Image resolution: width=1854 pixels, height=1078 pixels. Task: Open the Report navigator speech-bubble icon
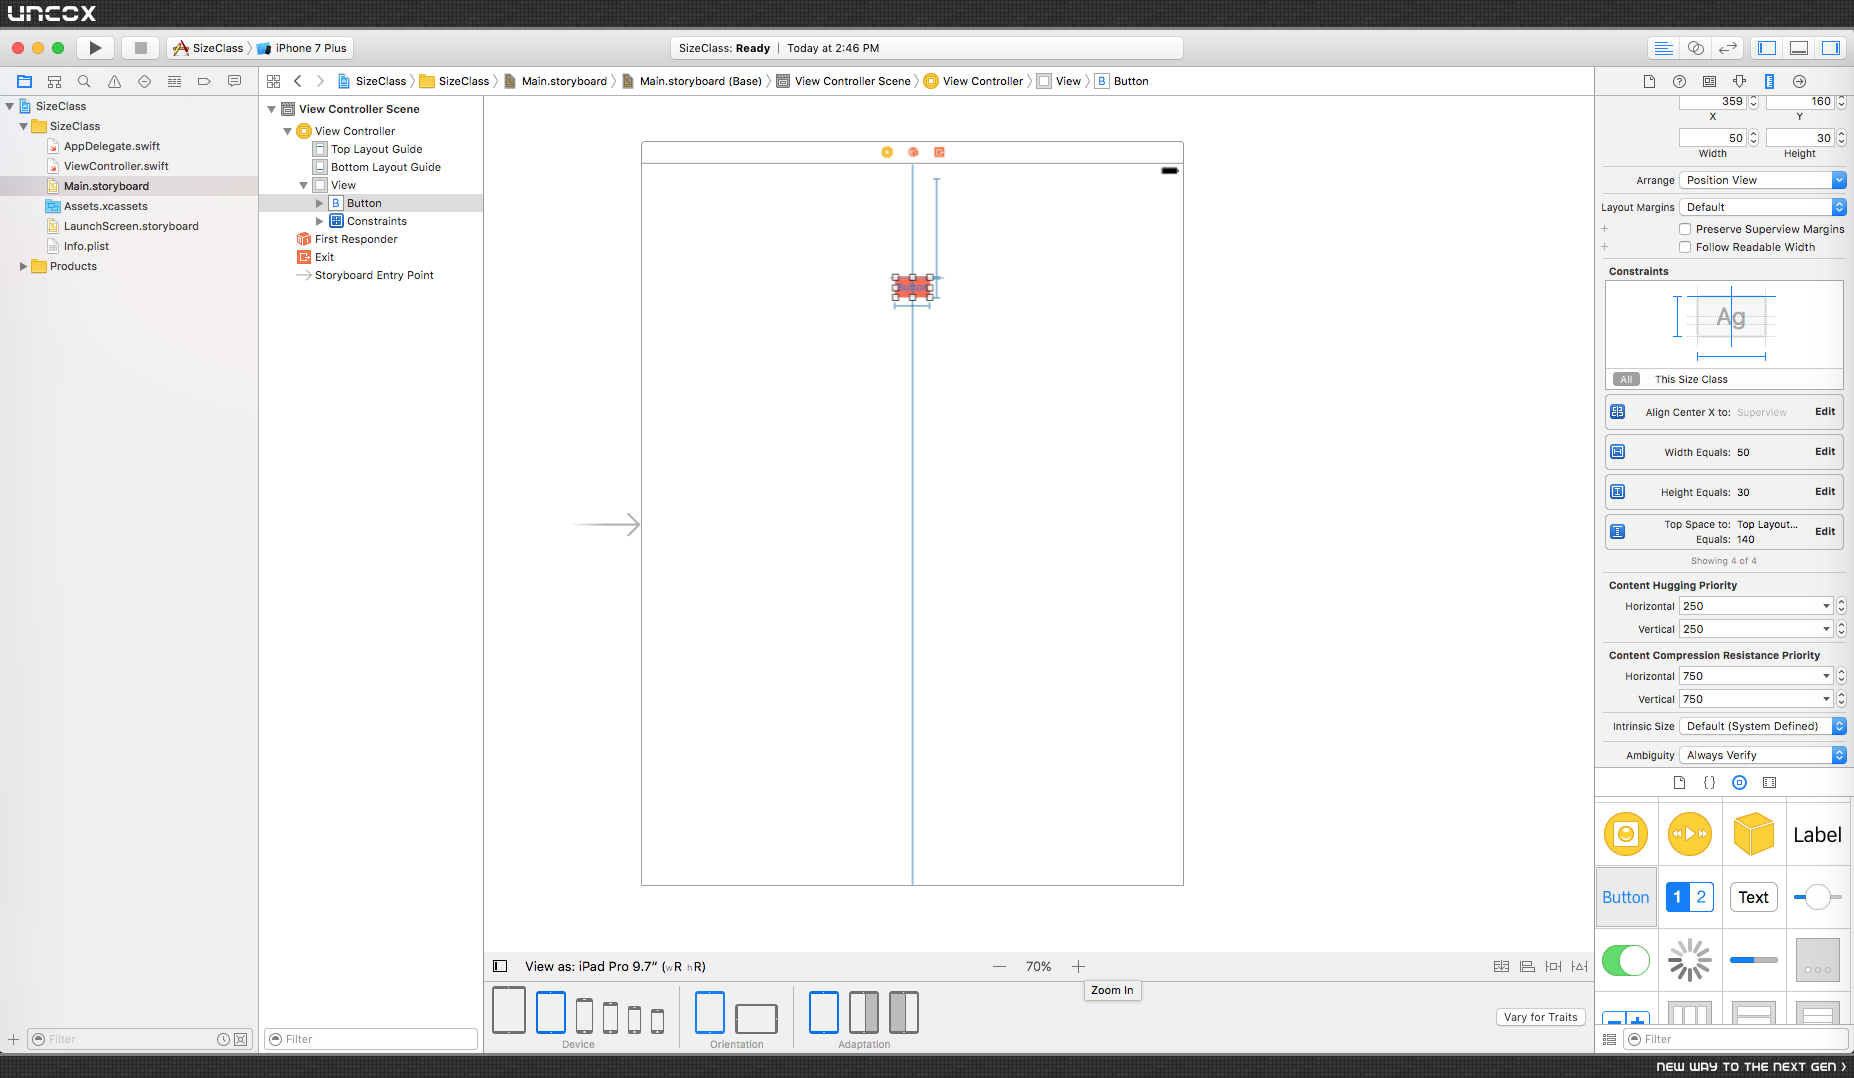point(234,81)
